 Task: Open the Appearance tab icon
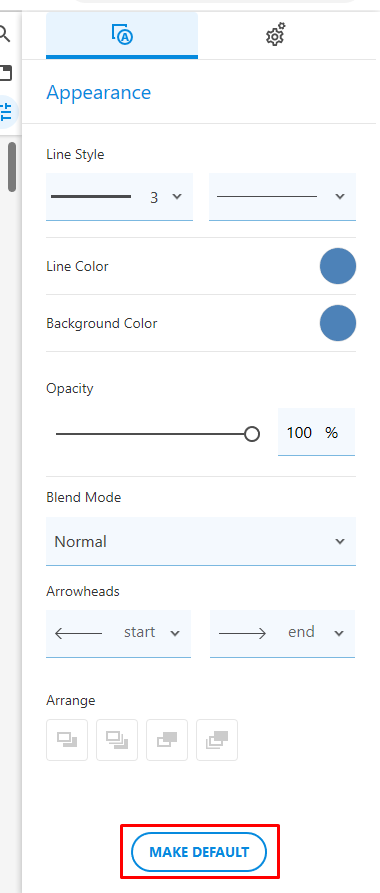(122, 34)
